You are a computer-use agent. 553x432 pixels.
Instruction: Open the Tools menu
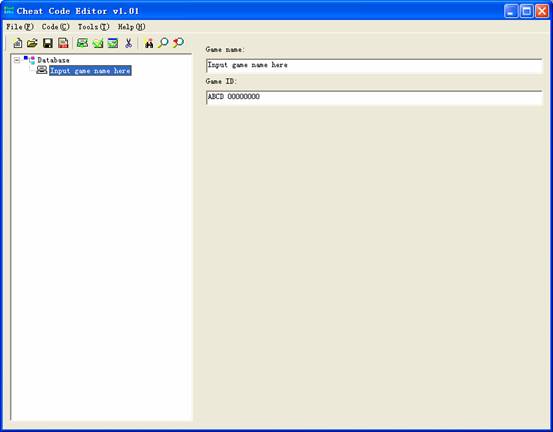[93, 27]
